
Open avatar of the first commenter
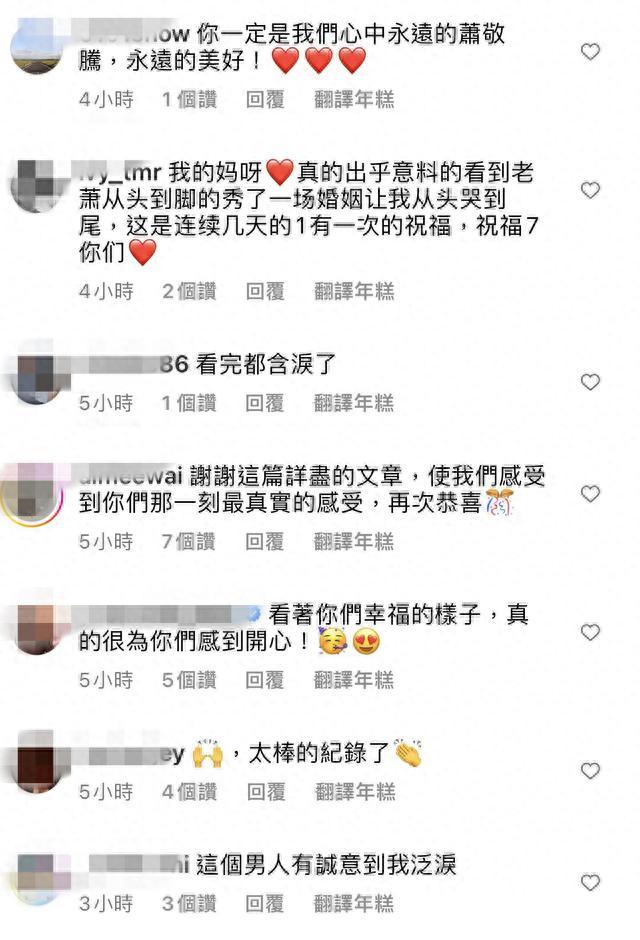coord(36,47)
